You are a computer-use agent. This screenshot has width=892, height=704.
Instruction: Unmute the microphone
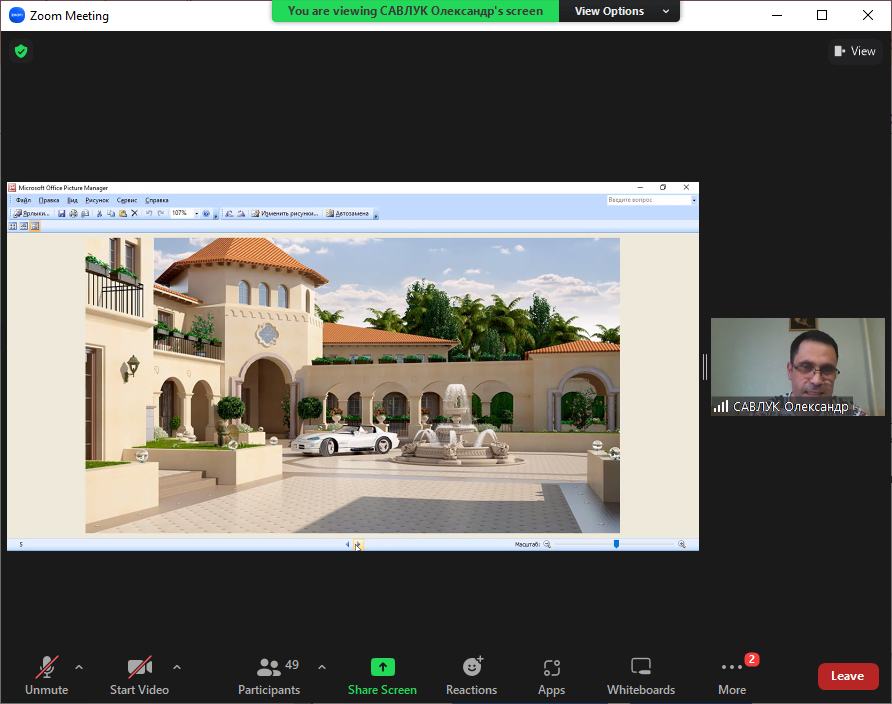[46, 676]
